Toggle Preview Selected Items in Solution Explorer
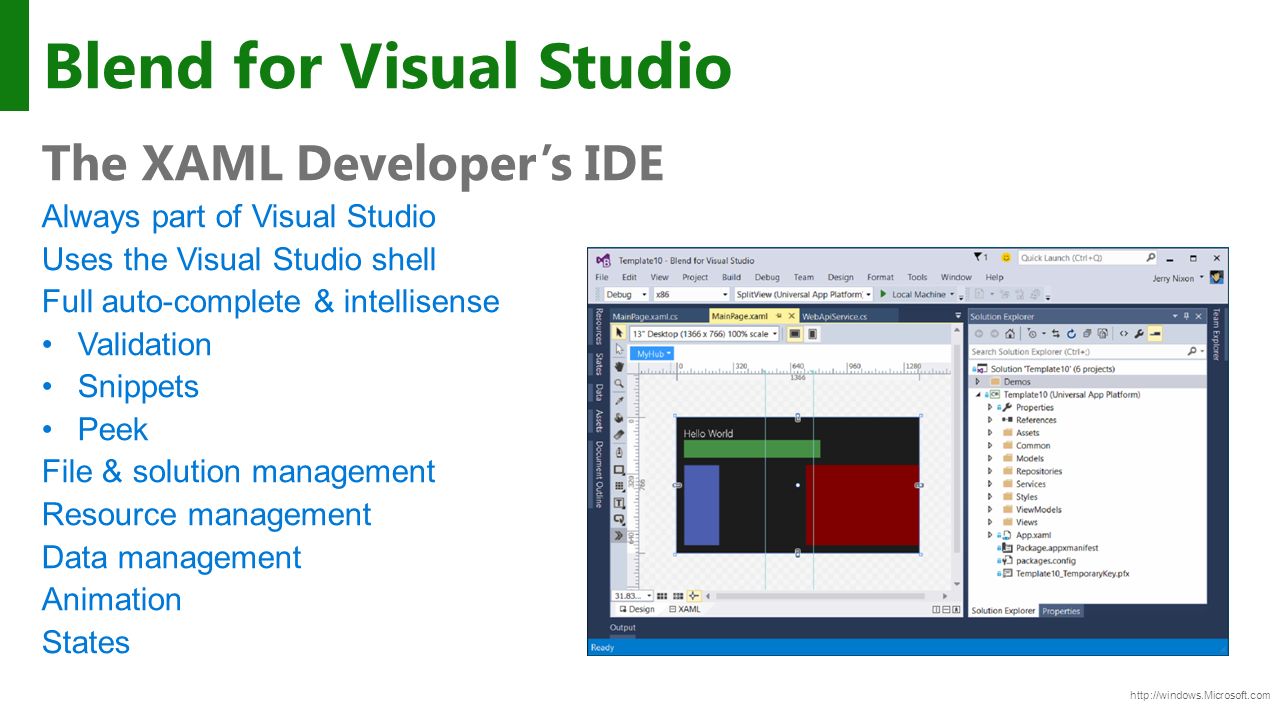Image resolution: width=1280 pixels, height=720 pixels. [1155, 334]
